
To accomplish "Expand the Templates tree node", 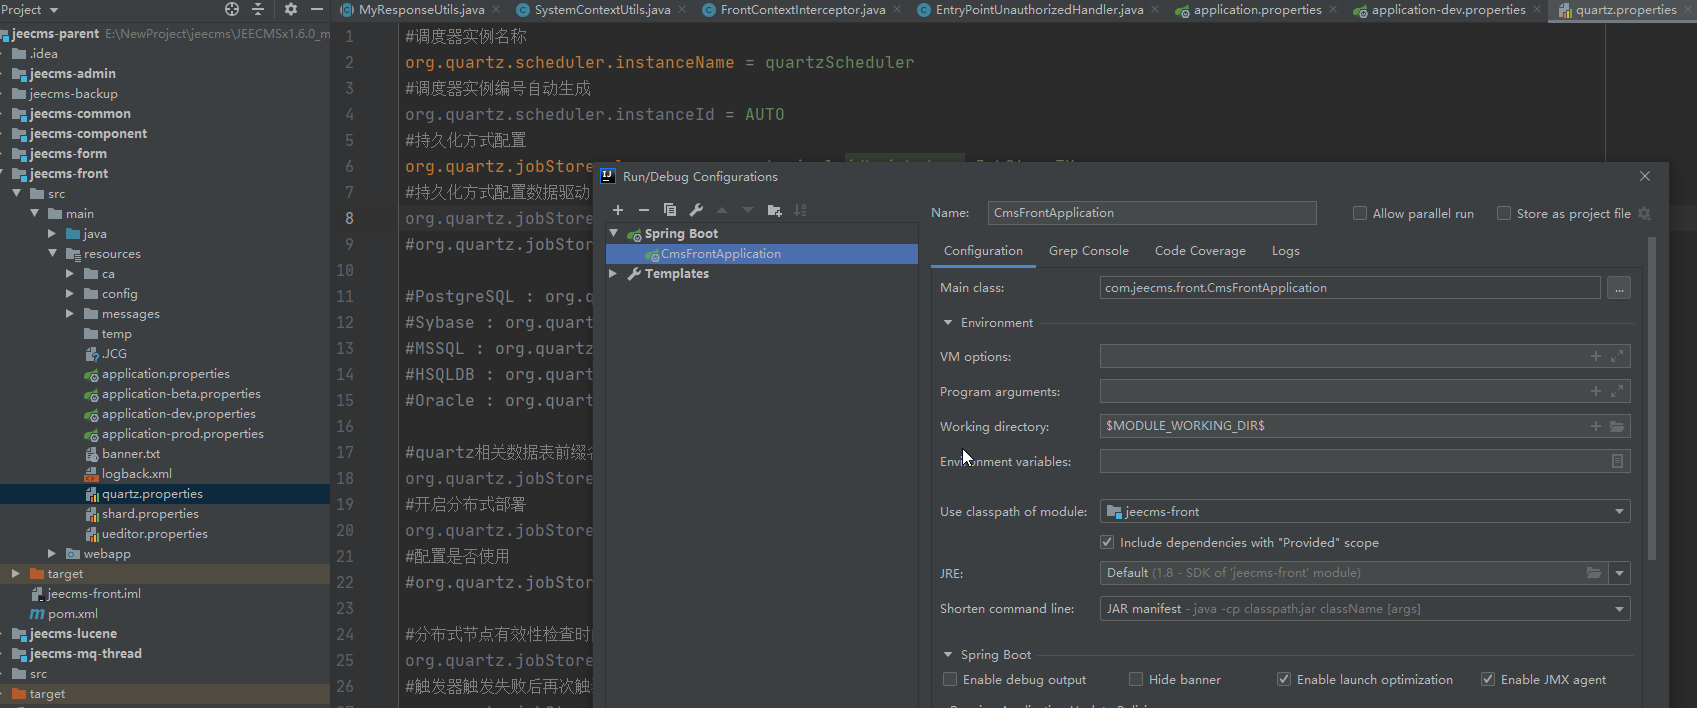I will click(x=614, y=274).
